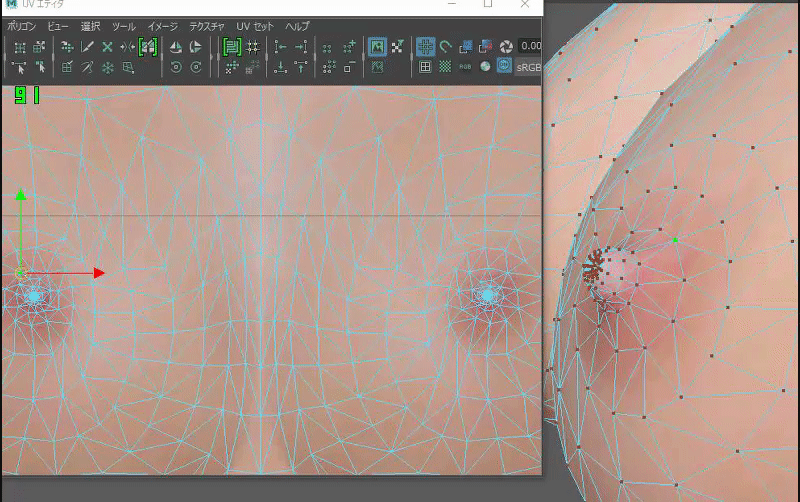Image resolution: width=800 pixels, height=502 pixels.
Task: Open the ヘルプ menu
Action: 298,26
